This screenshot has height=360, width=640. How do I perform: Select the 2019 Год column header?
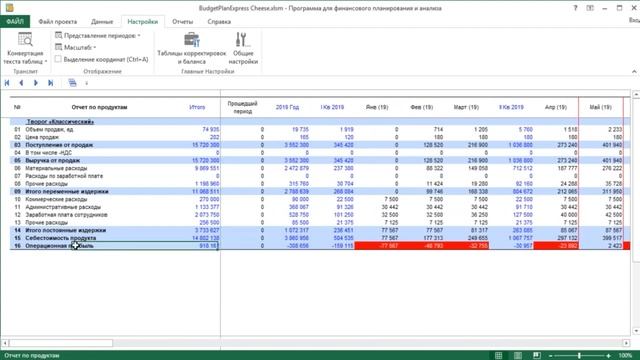[287, 107]
